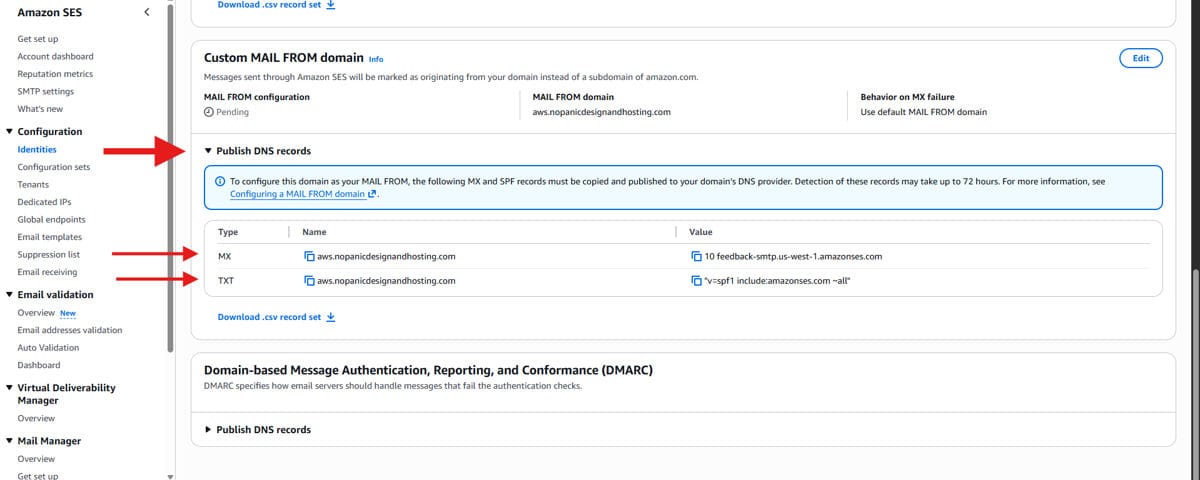Open Configuring a MAIL FROM domain link
1200x480 pixels.
[x=302, y=194]
